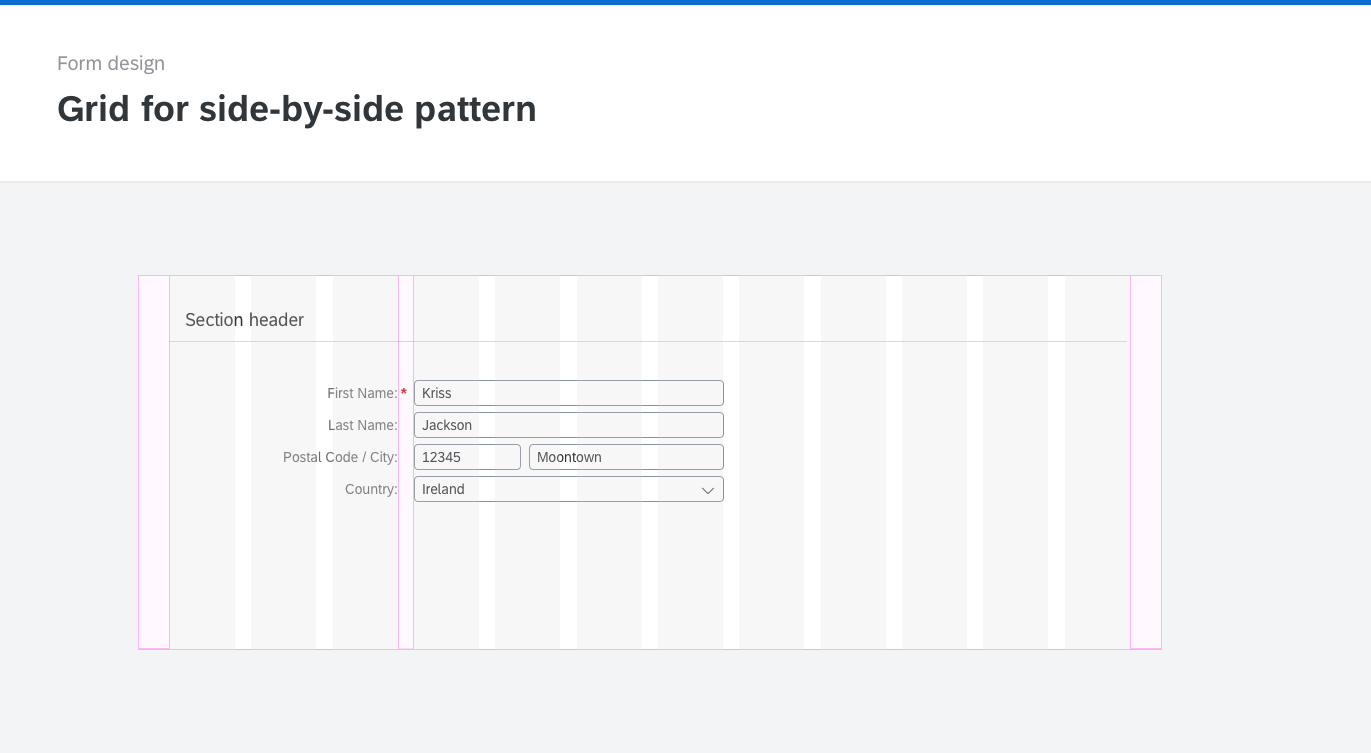The image size is (1371, 753).
Task: Click the City field showing Moontown
Action: click(x=625, y=456)
